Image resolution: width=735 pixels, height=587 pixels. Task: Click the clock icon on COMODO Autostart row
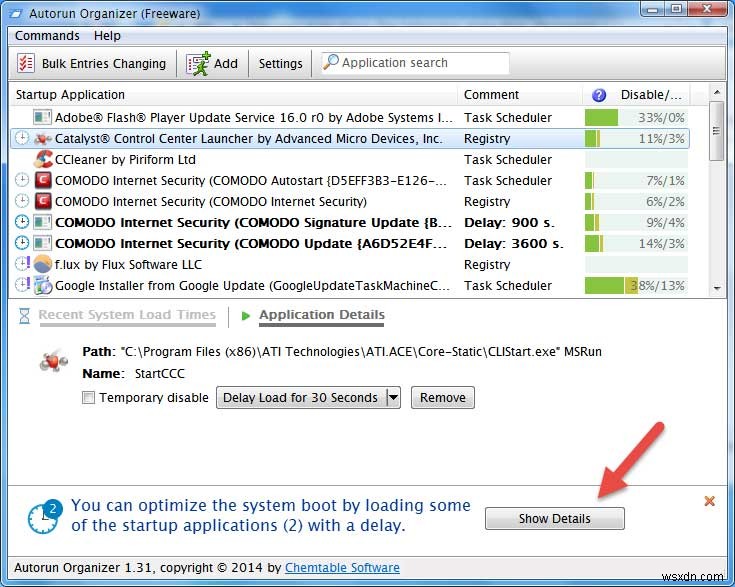(22, 180)
